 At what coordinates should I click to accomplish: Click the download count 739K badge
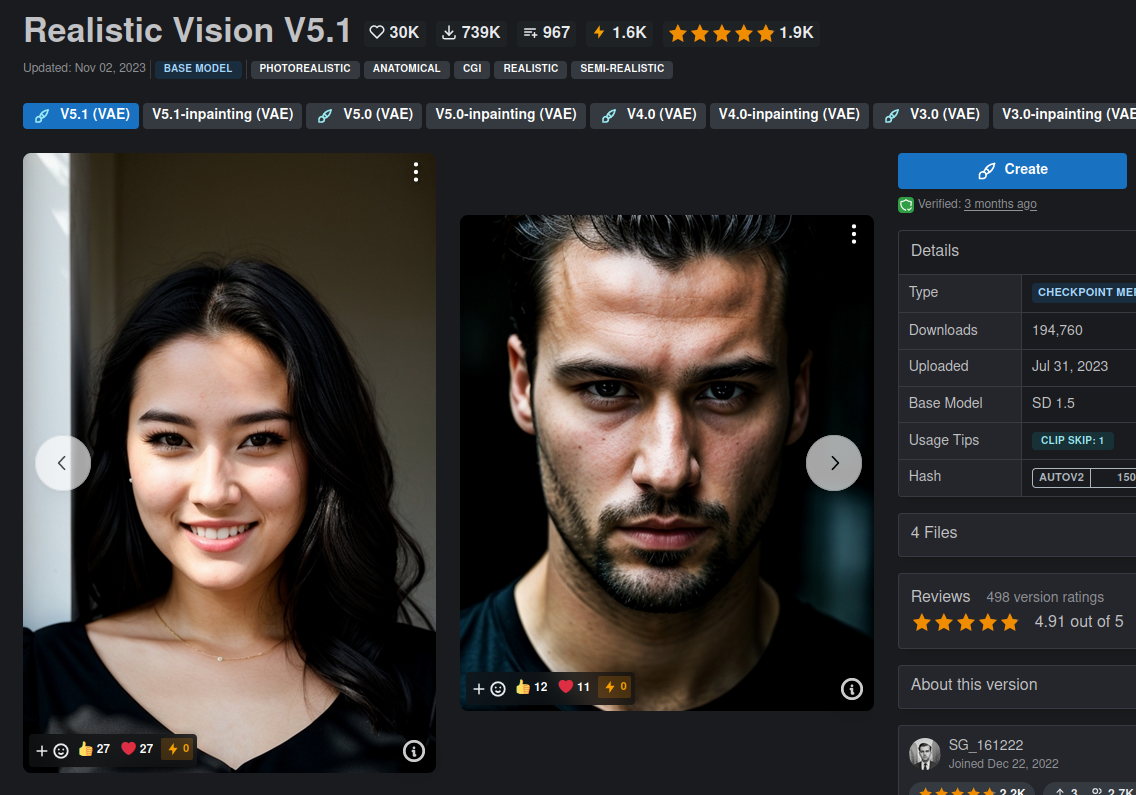471,33
